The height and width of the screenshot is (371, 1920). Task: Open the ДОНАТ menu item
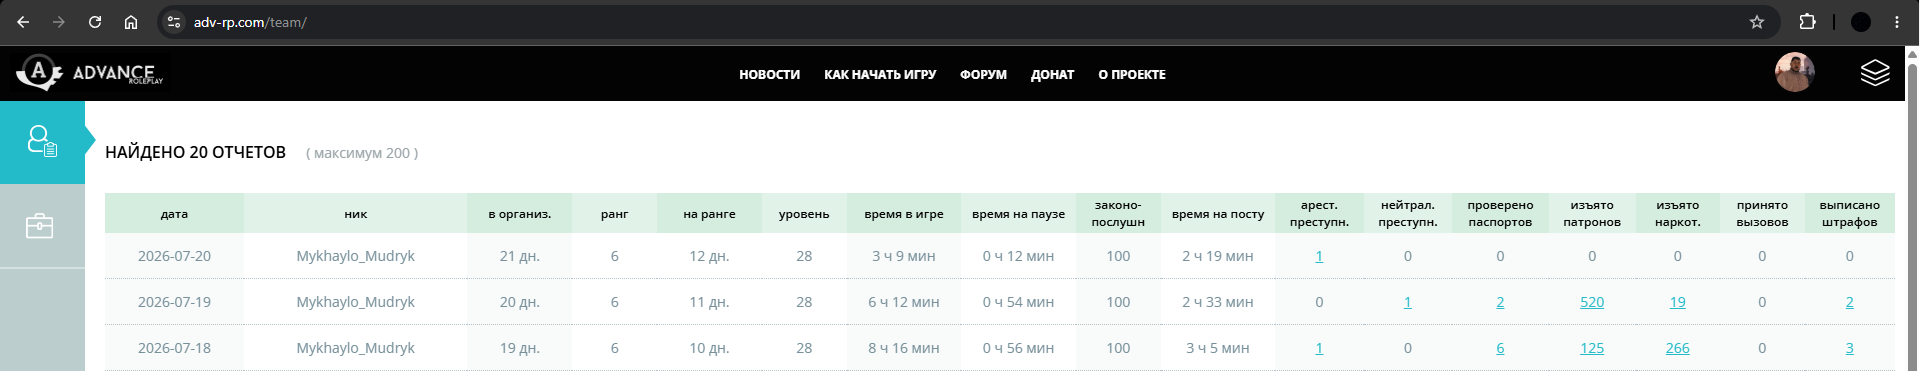tap(1052, 75)
